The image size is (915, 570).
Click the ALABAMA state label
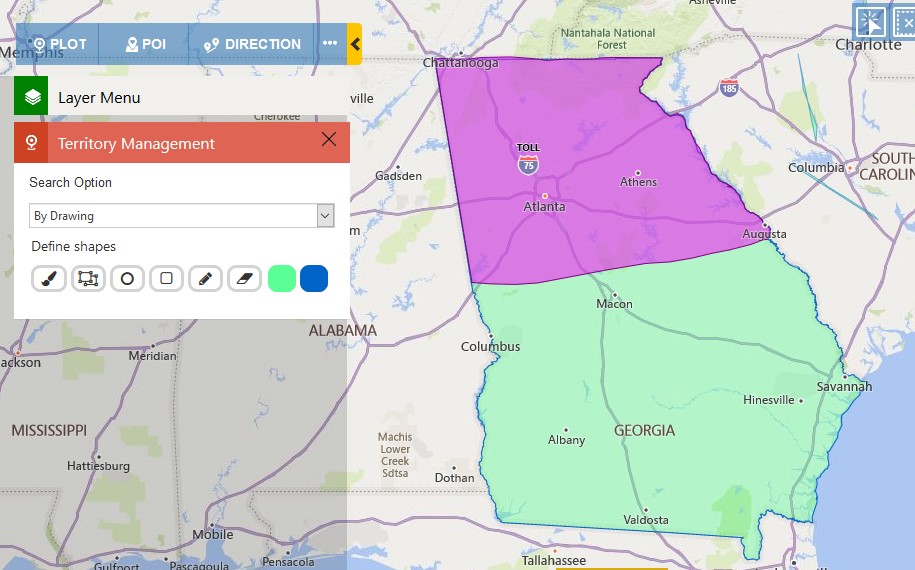tap(343, 331)
